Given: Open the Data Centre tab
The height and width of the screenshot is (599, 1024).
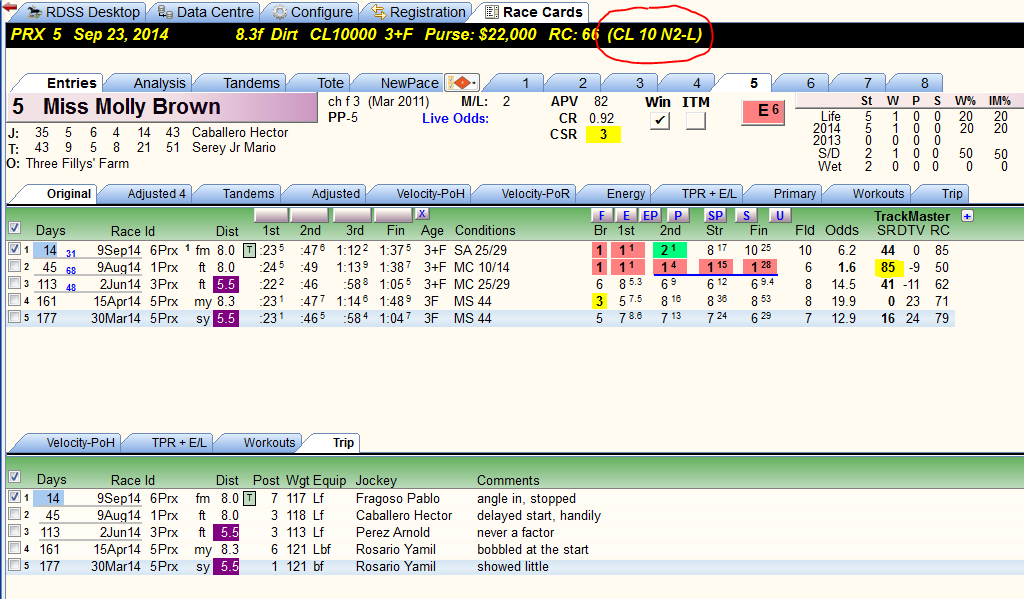Looking at the screenshot, I should 206,12.
